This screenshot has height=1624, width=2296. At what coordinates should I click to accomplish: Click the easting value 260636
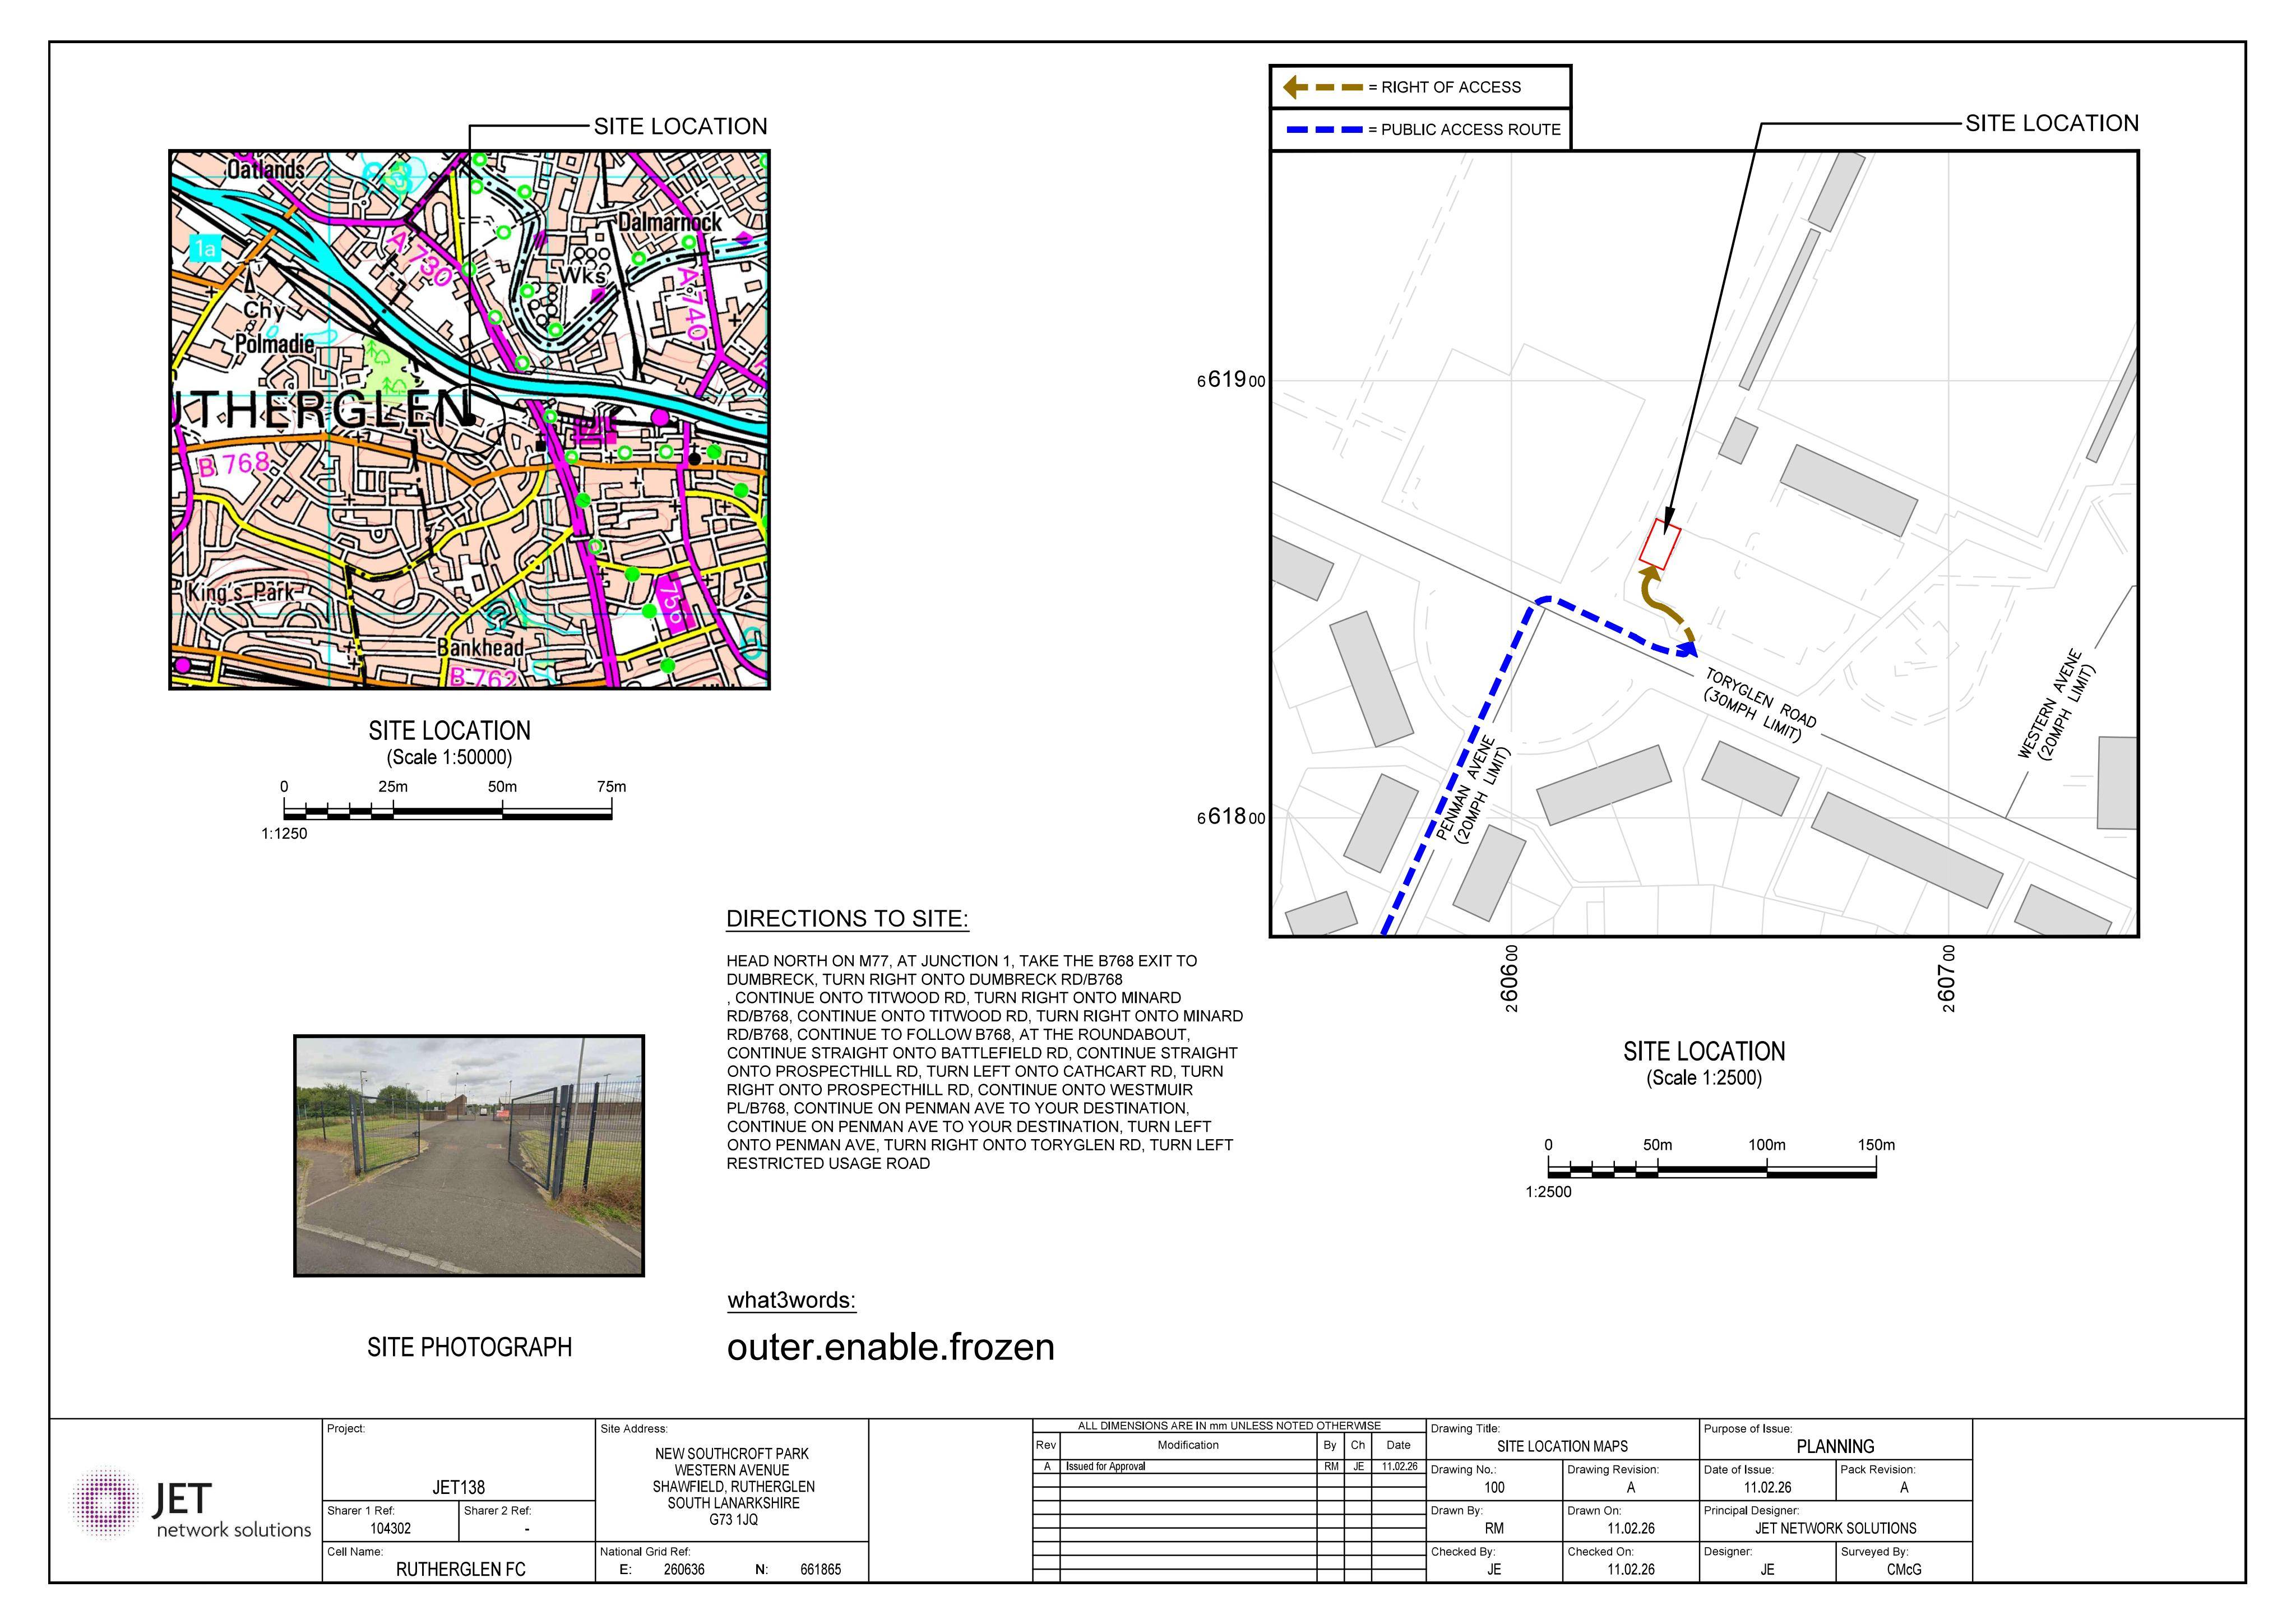(x=684, y=1570)
